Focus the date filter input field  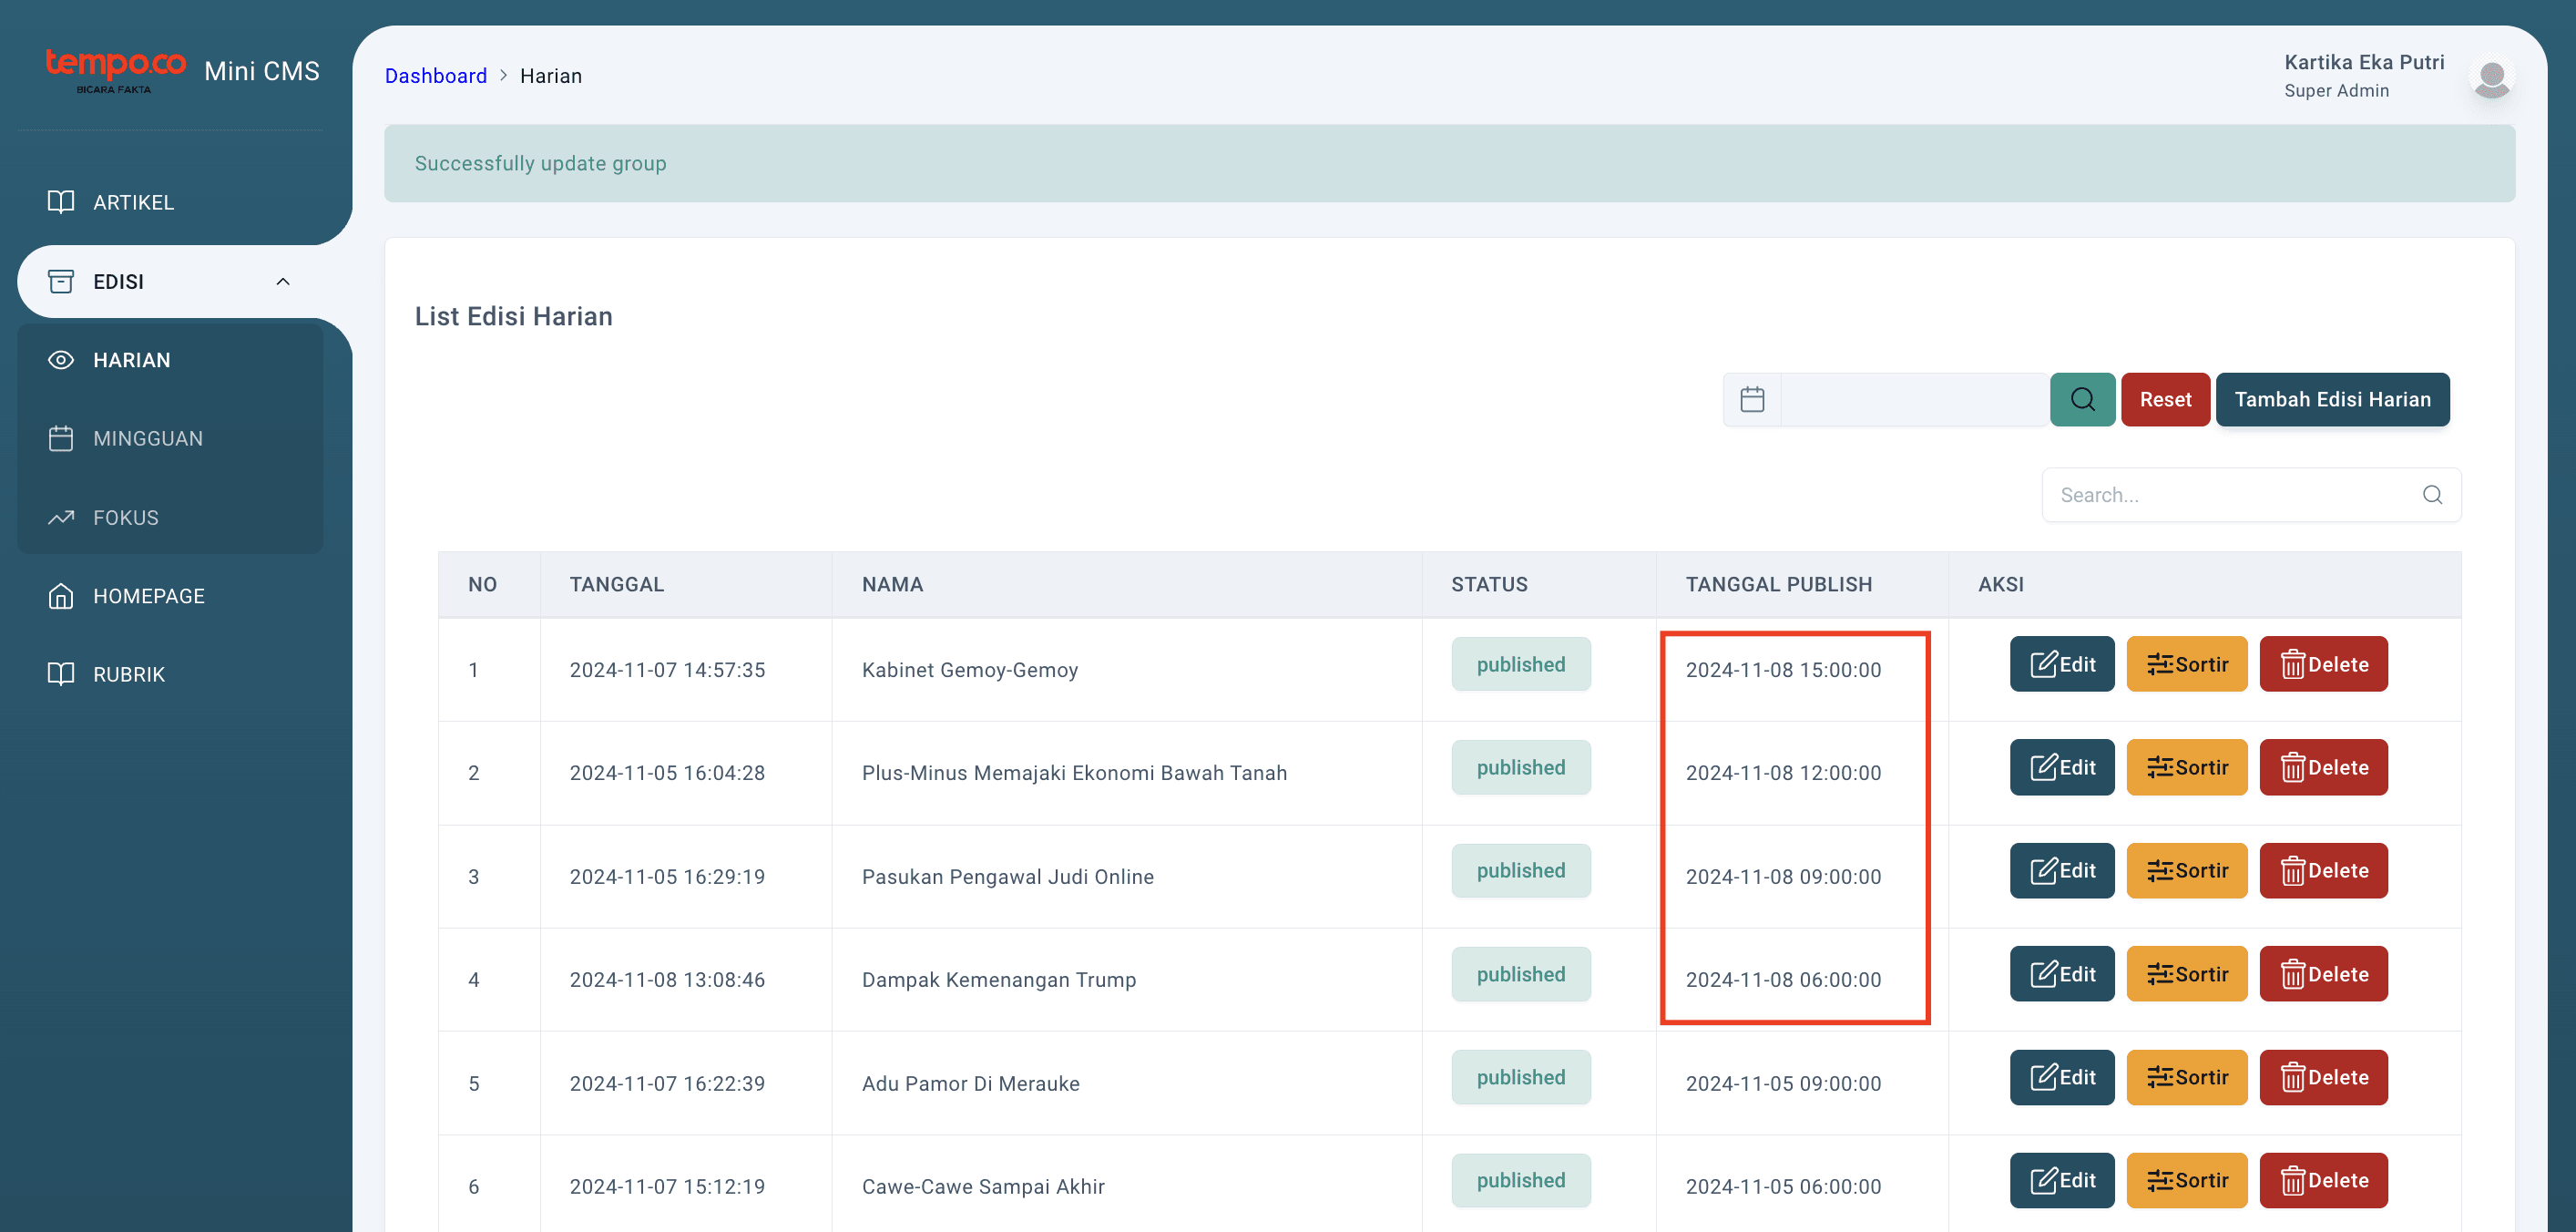1913,399
